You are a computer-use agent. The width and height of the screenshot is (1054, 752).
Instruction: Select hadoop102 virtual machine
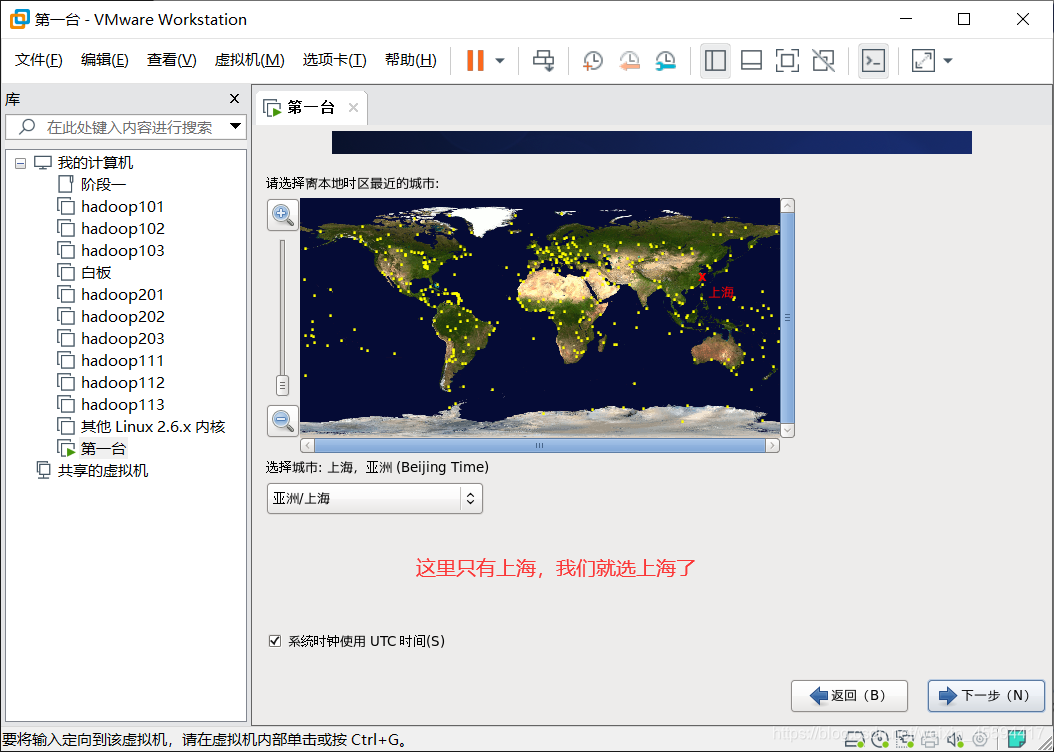(122, 228)
